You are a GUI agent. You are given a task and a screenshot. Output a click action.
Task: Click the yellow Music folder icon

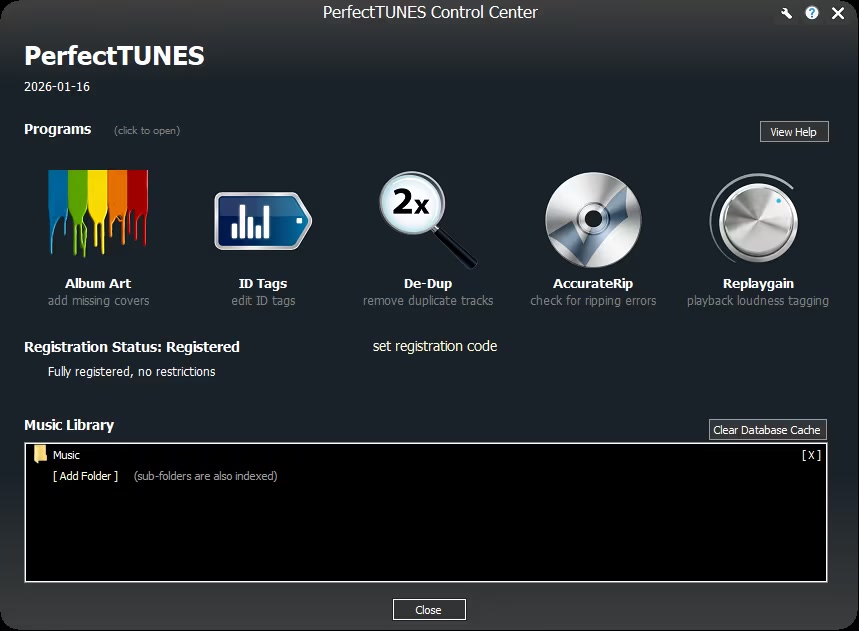click(40, 455)
